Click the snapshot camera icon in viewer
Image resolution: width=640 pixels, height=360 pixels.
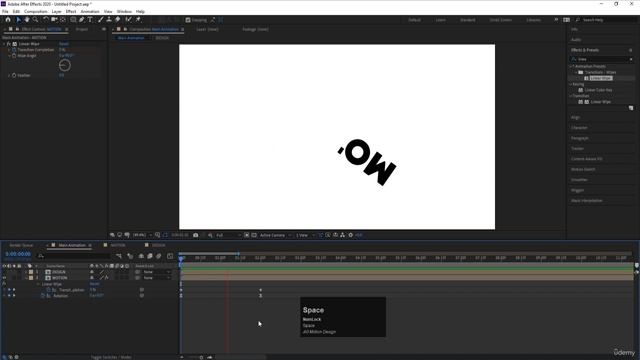(x=196, y=235)
